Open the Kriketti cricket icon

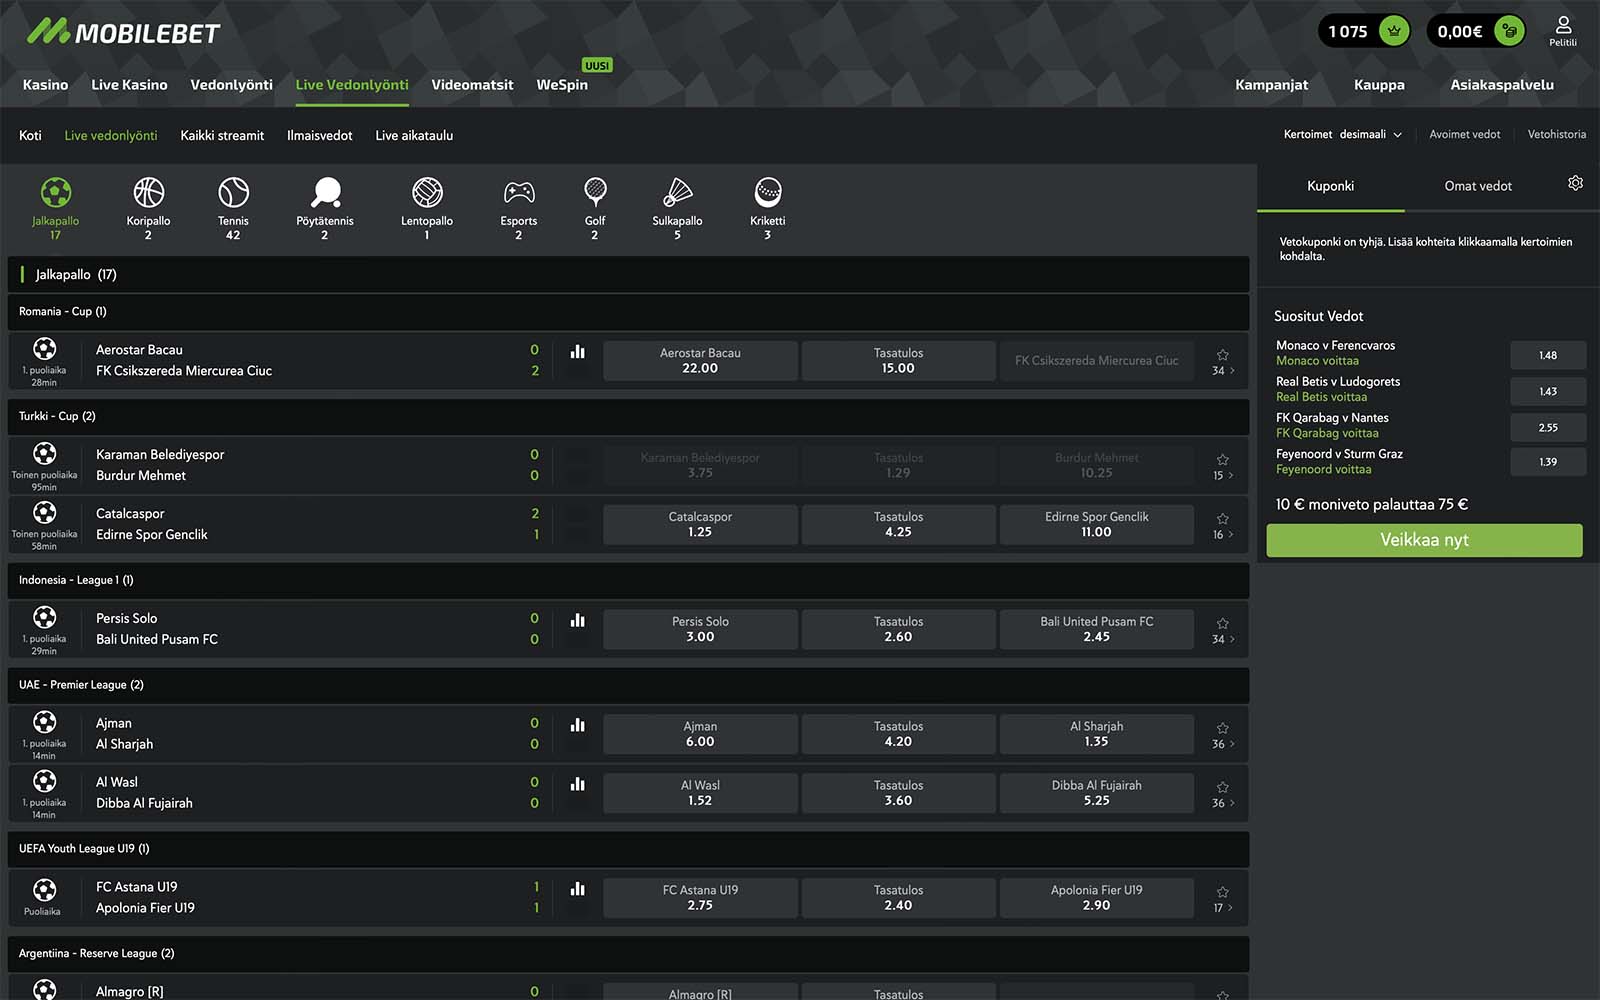pos(767,192)
